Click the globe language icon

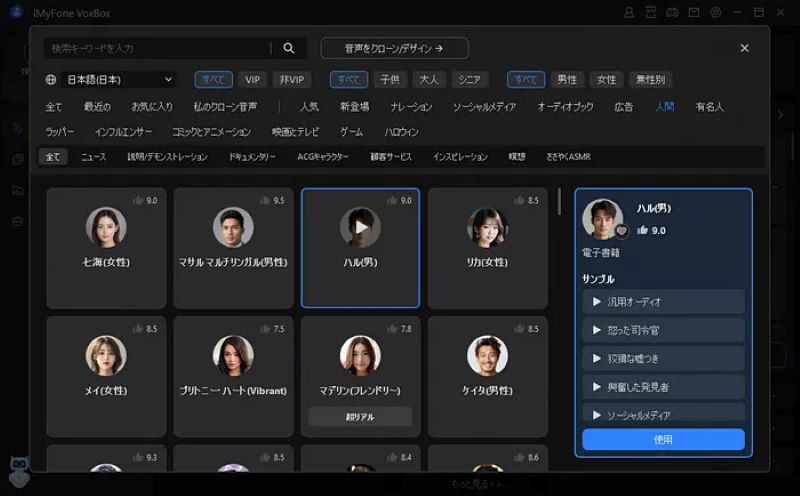coord(51,80)
